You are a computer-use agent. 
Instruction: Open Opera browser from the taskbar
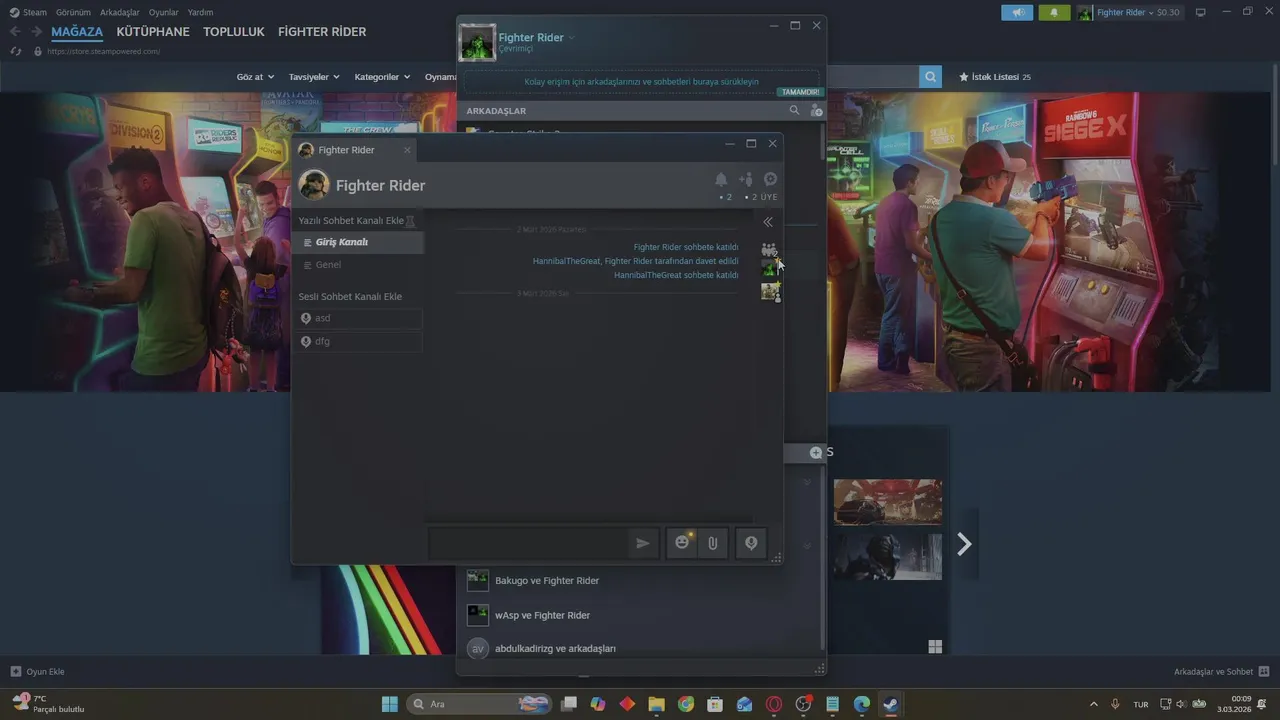click(x=774, y=704)
